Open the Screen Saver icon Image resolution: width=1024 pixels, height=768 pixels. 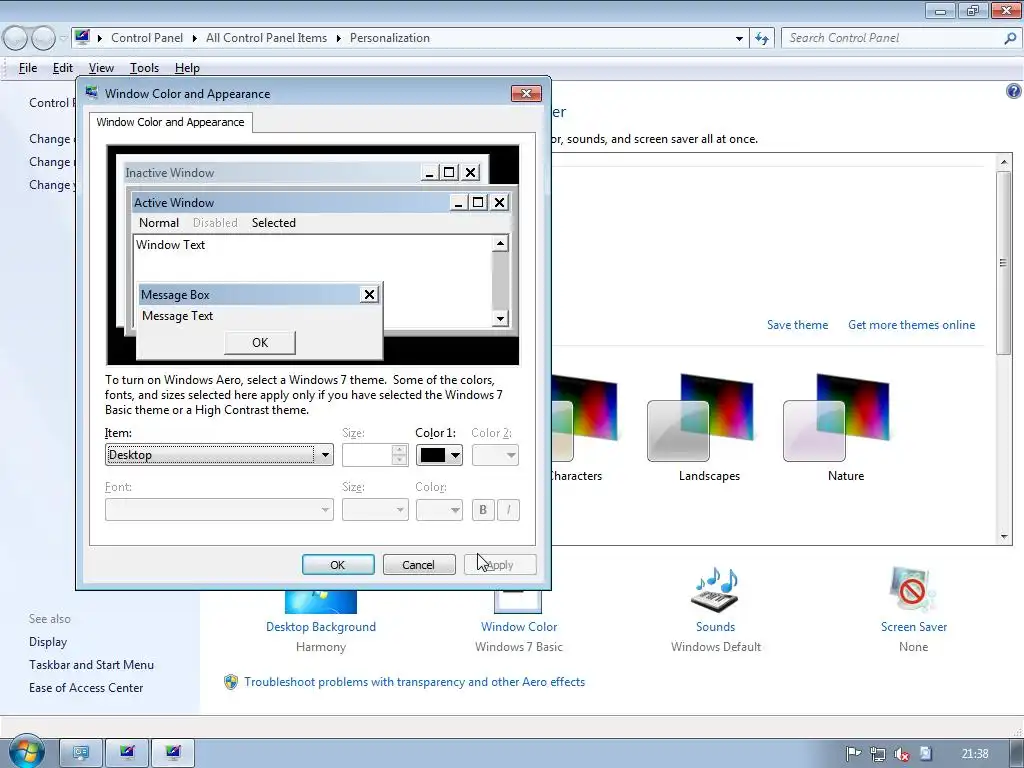(913, 589)
